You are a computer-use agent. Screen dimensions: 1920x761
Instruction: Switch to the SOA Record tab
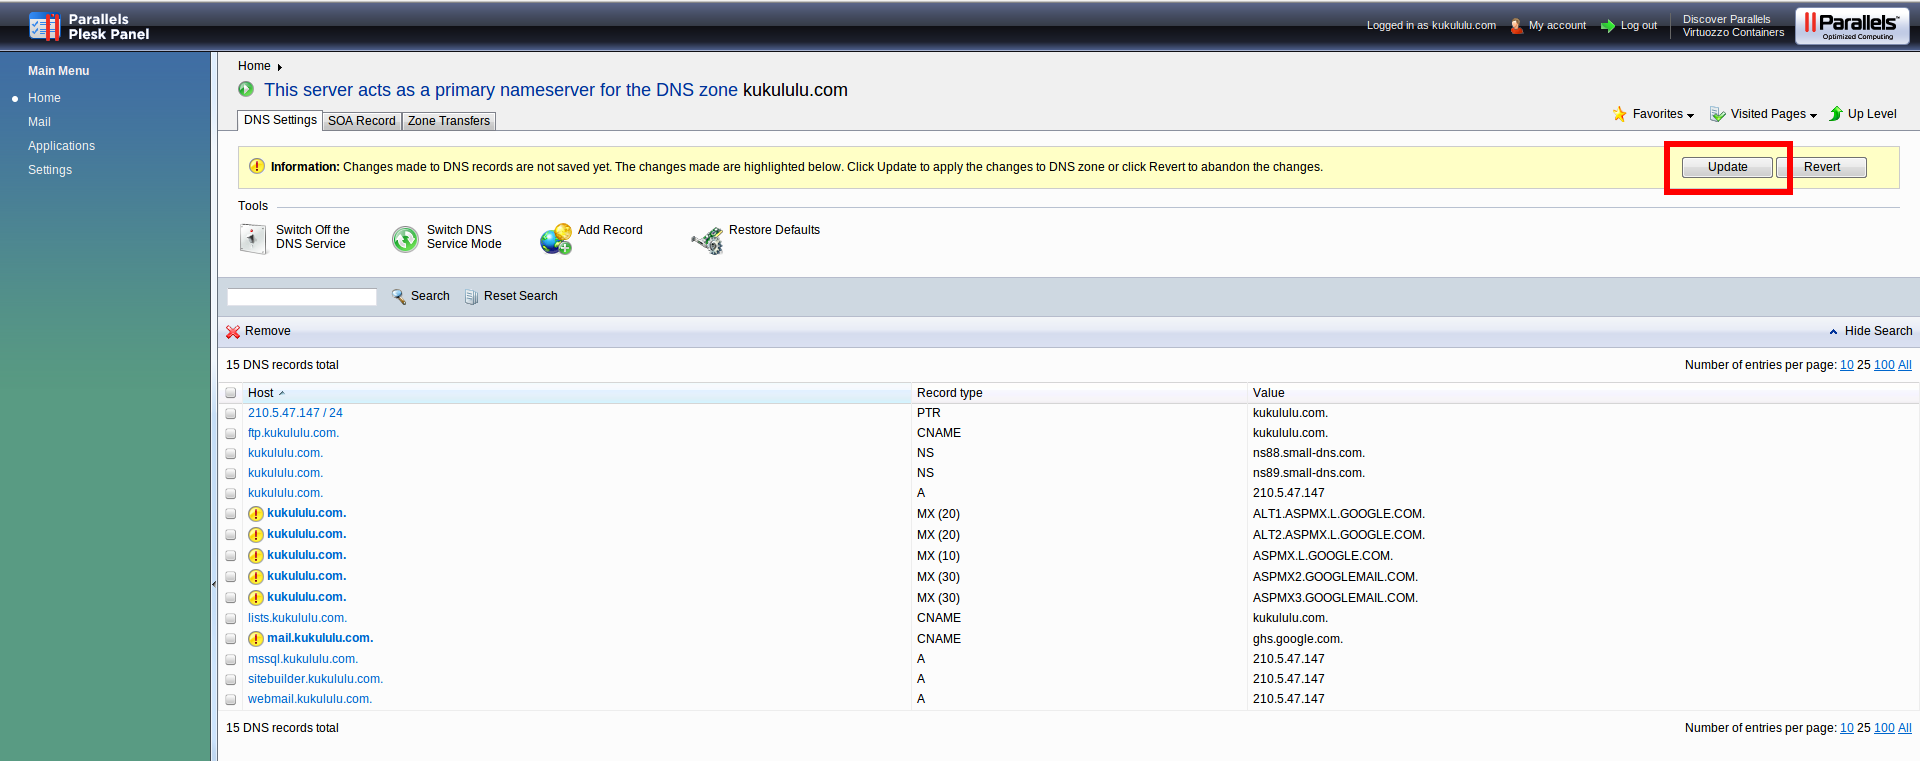362,121
